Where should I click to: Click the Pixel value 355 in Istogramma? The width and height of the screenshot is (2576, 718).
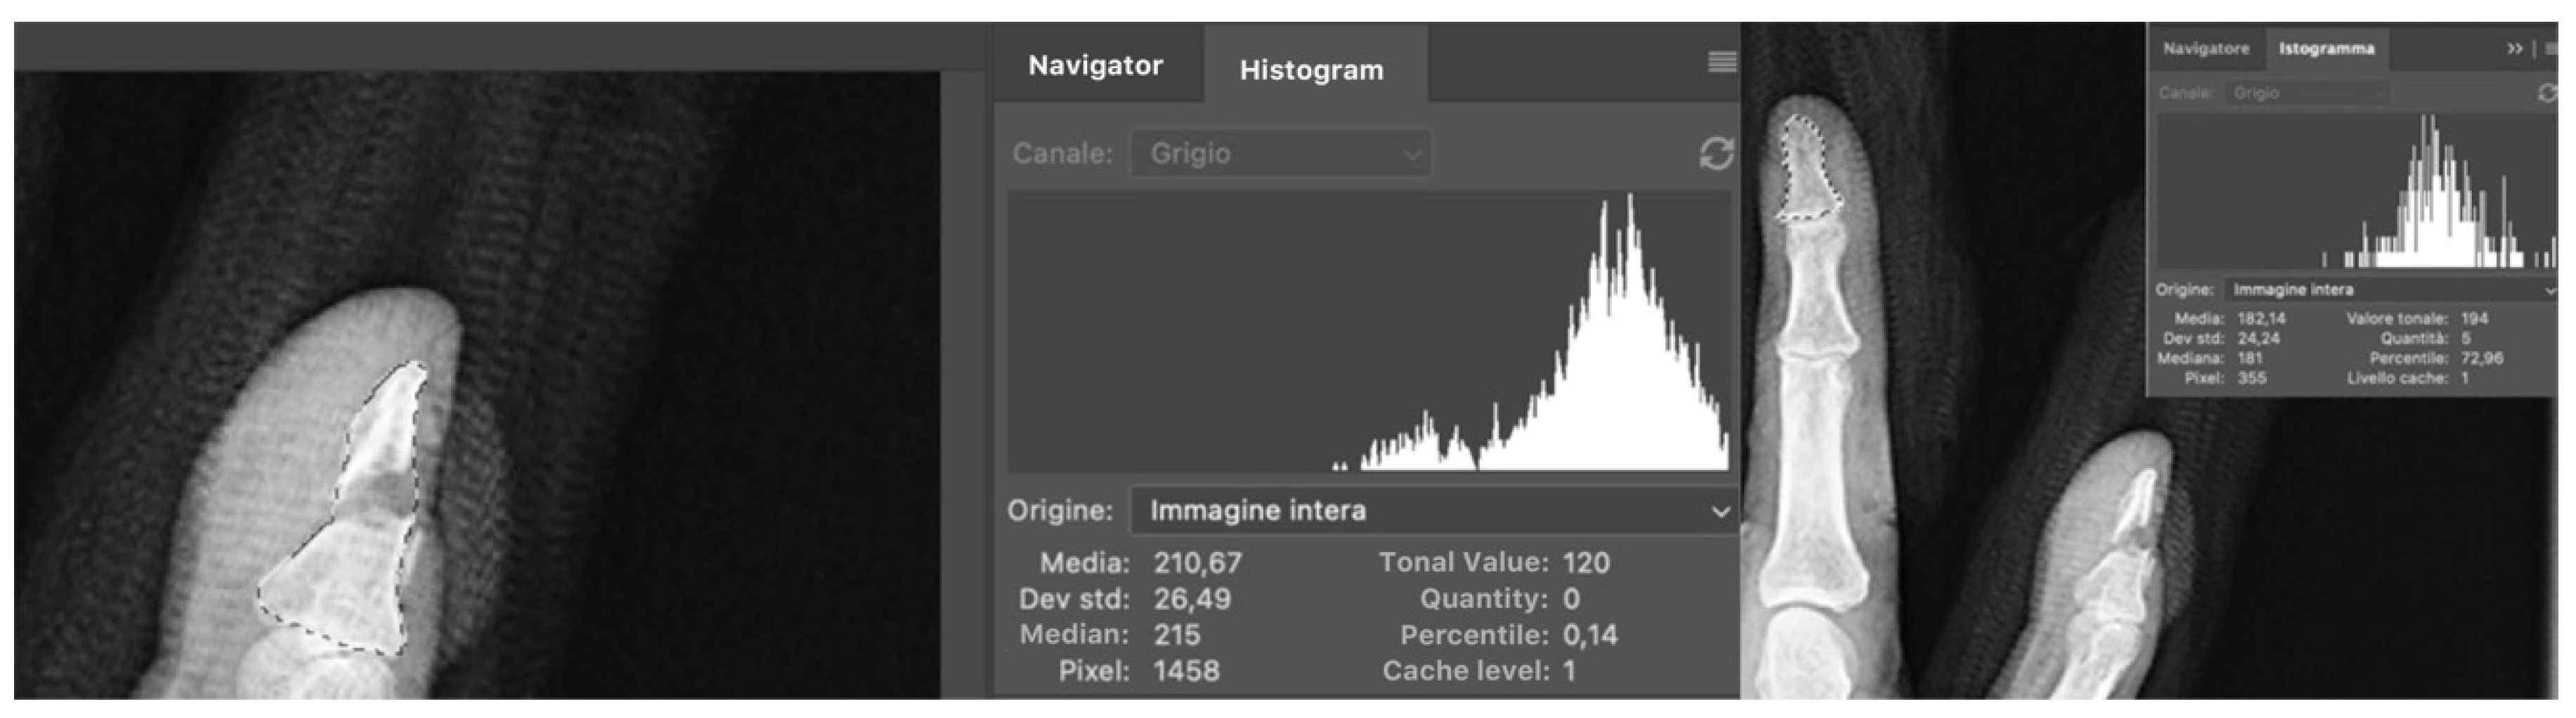2252,379
